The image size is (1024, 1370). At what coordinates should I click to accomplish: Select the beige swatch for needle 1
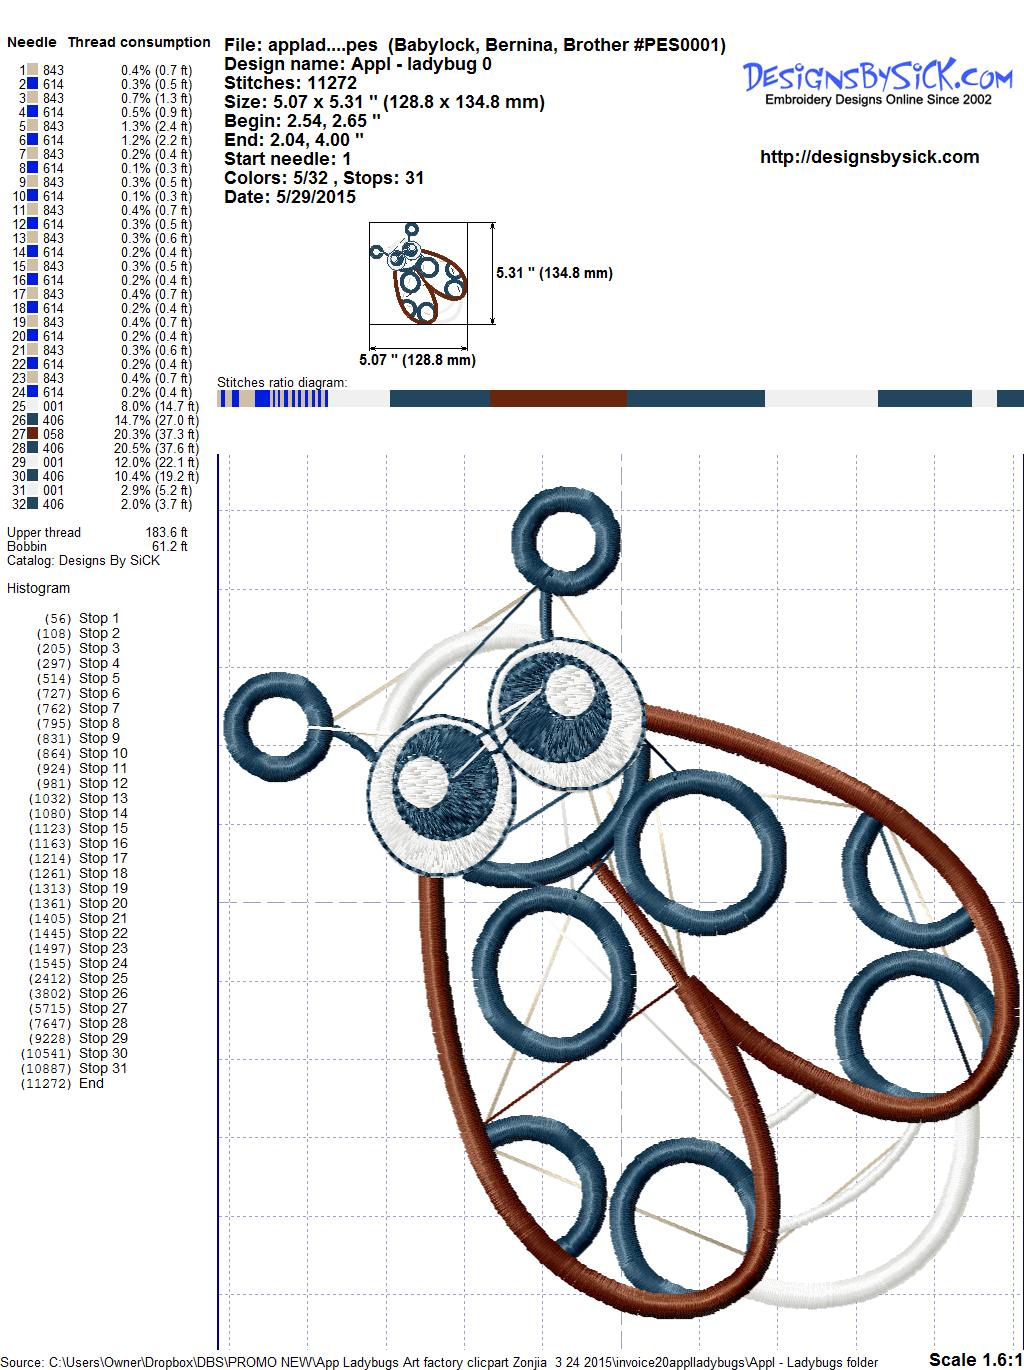pos(33,70)
